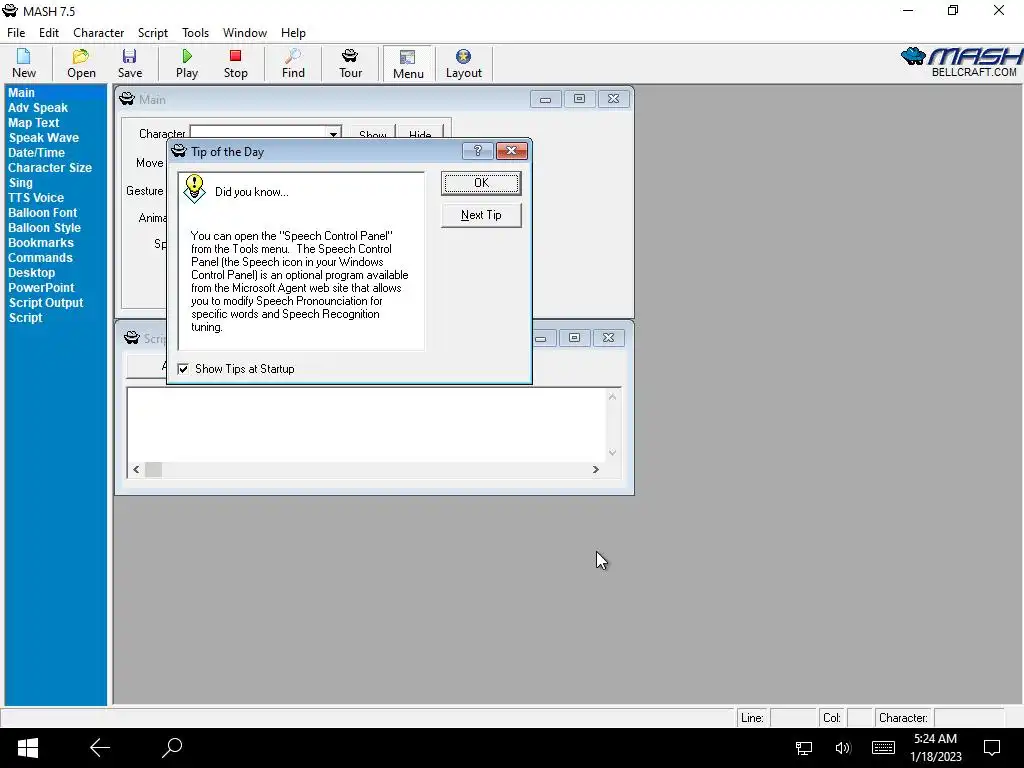
Task: Expand the Character dropdown in Main window
Action: [333, 134]
